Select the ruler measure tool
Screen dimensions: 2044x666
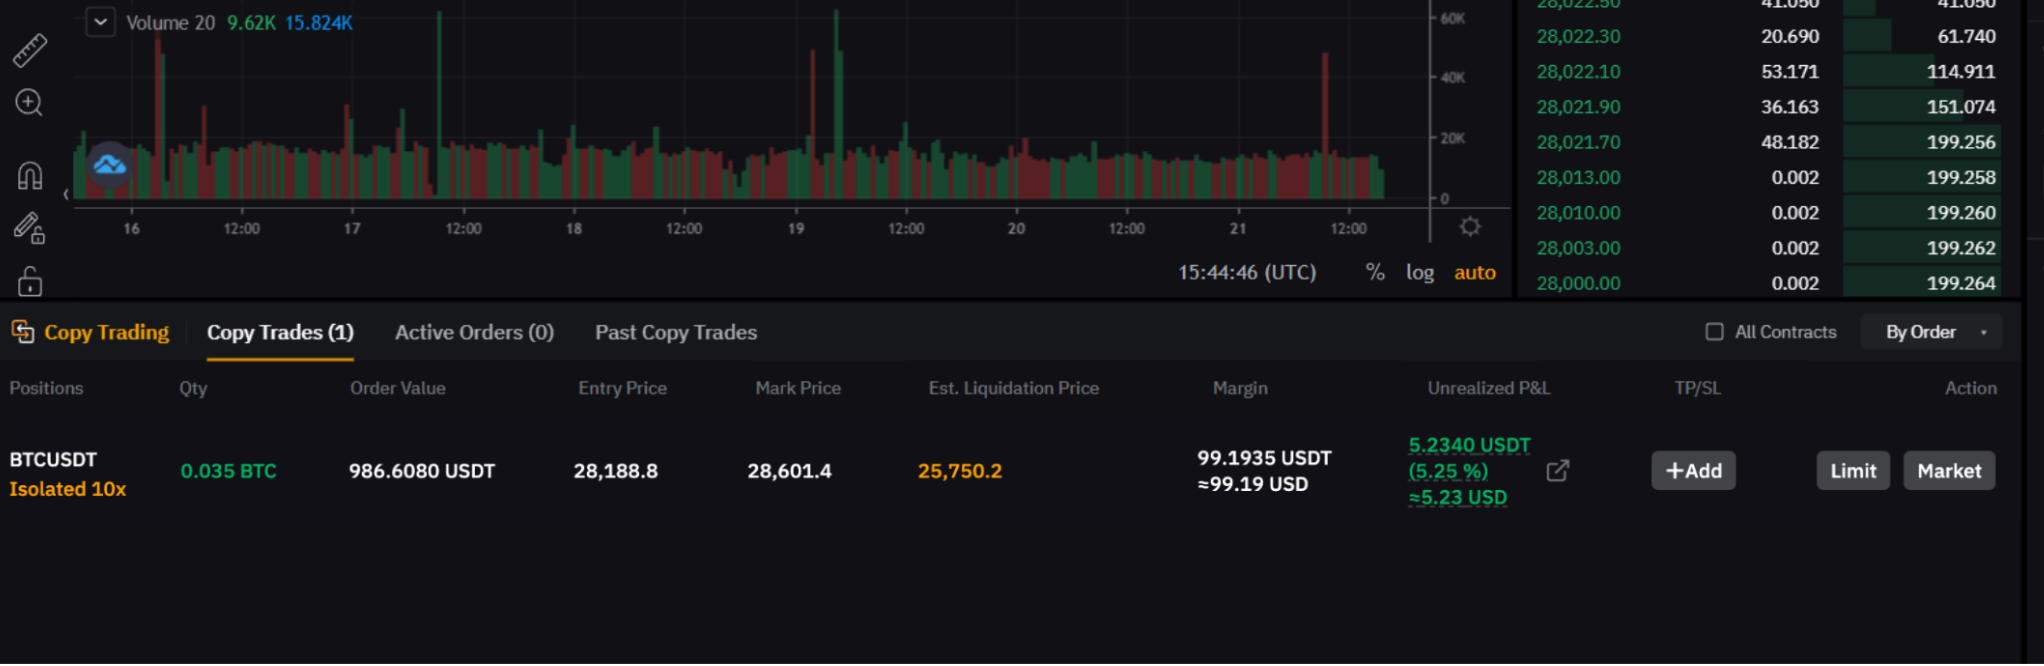tap(30, 50)
